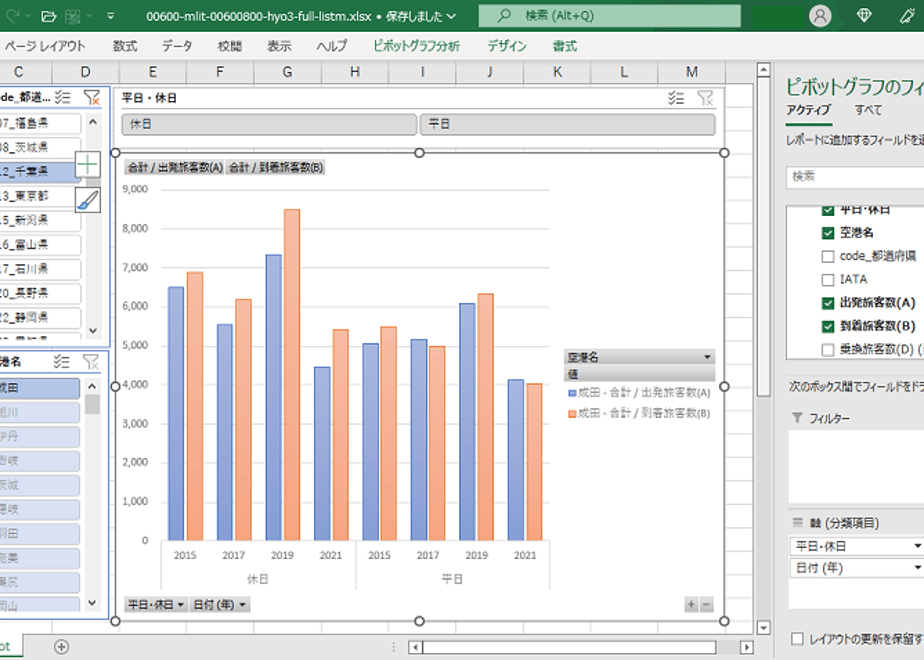Select 成田 in the 空港名 slicer

click(x=39, y=388)
